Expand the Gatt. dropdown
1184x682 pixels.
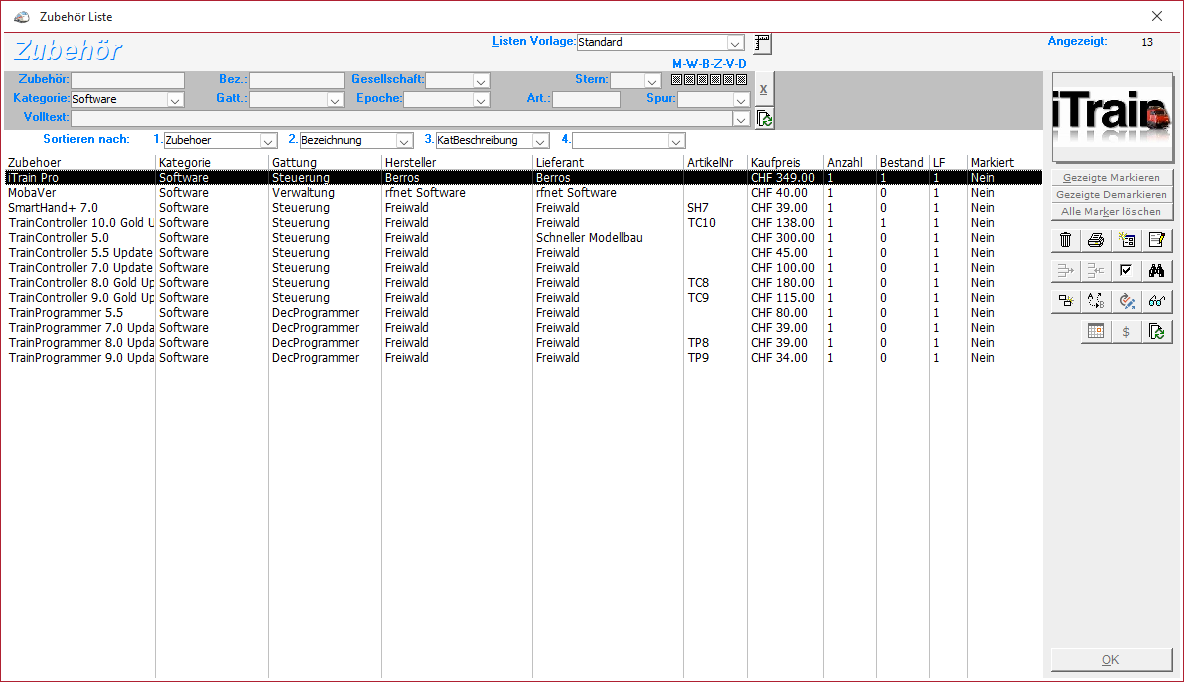tap(335, 100)
